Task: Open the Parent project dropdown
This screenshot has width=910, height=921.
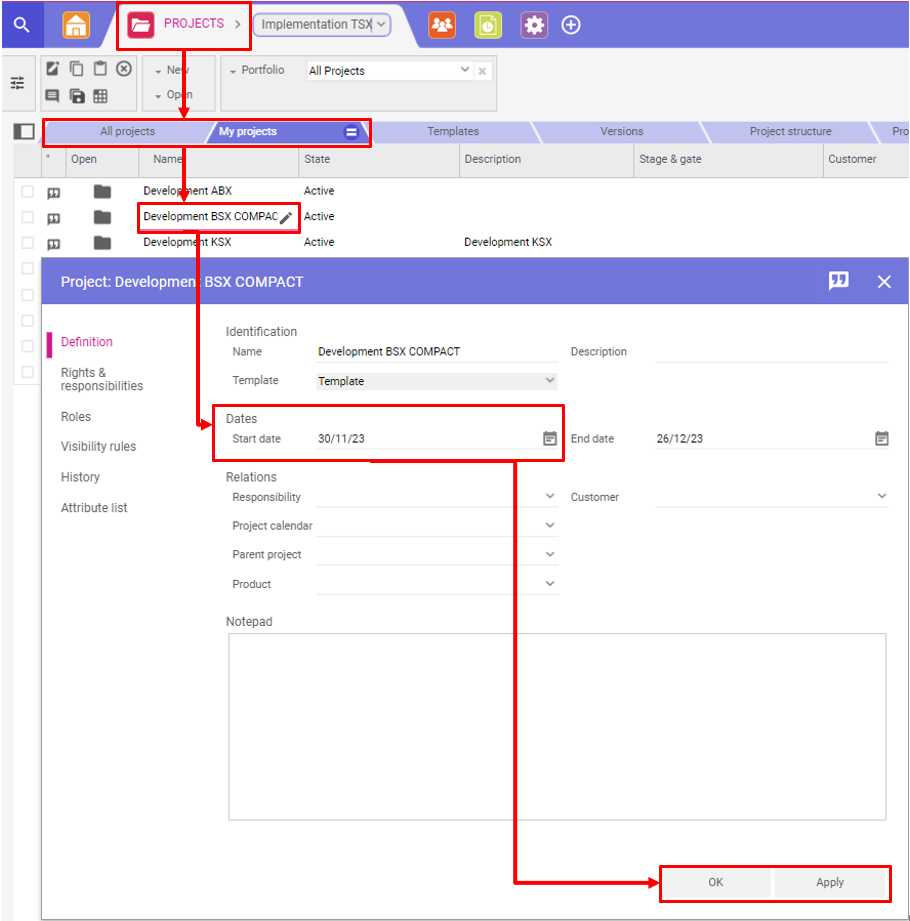Action: pyautogui.click(x=548, y=554)
